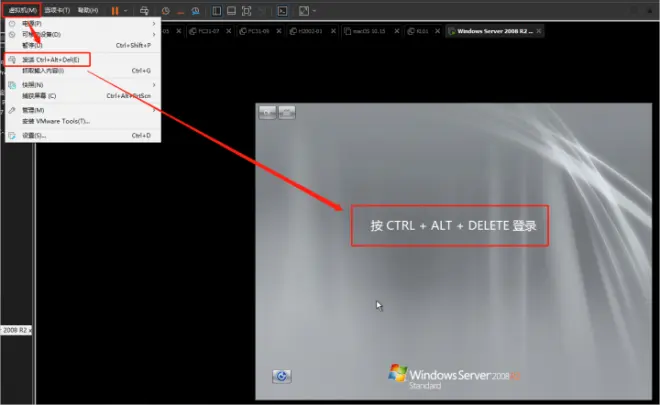The height and width of the screenshot is (405, 660).
Task: Click the Press CTRL + ALT + DELETE login prompt
Action: pos(453,226)
